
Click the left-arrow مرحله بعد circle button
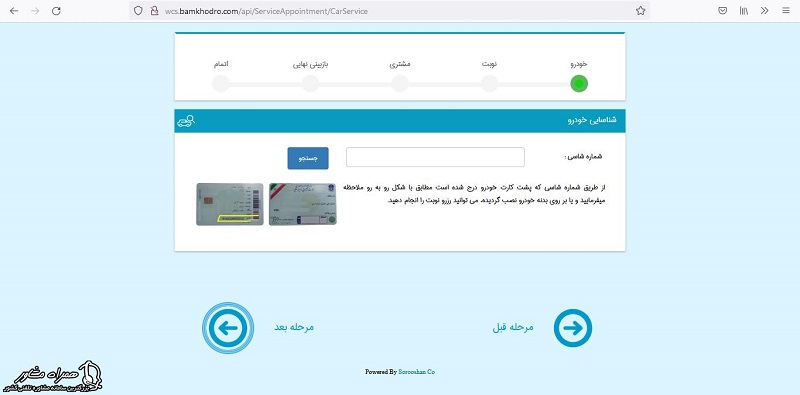(228, 328)
